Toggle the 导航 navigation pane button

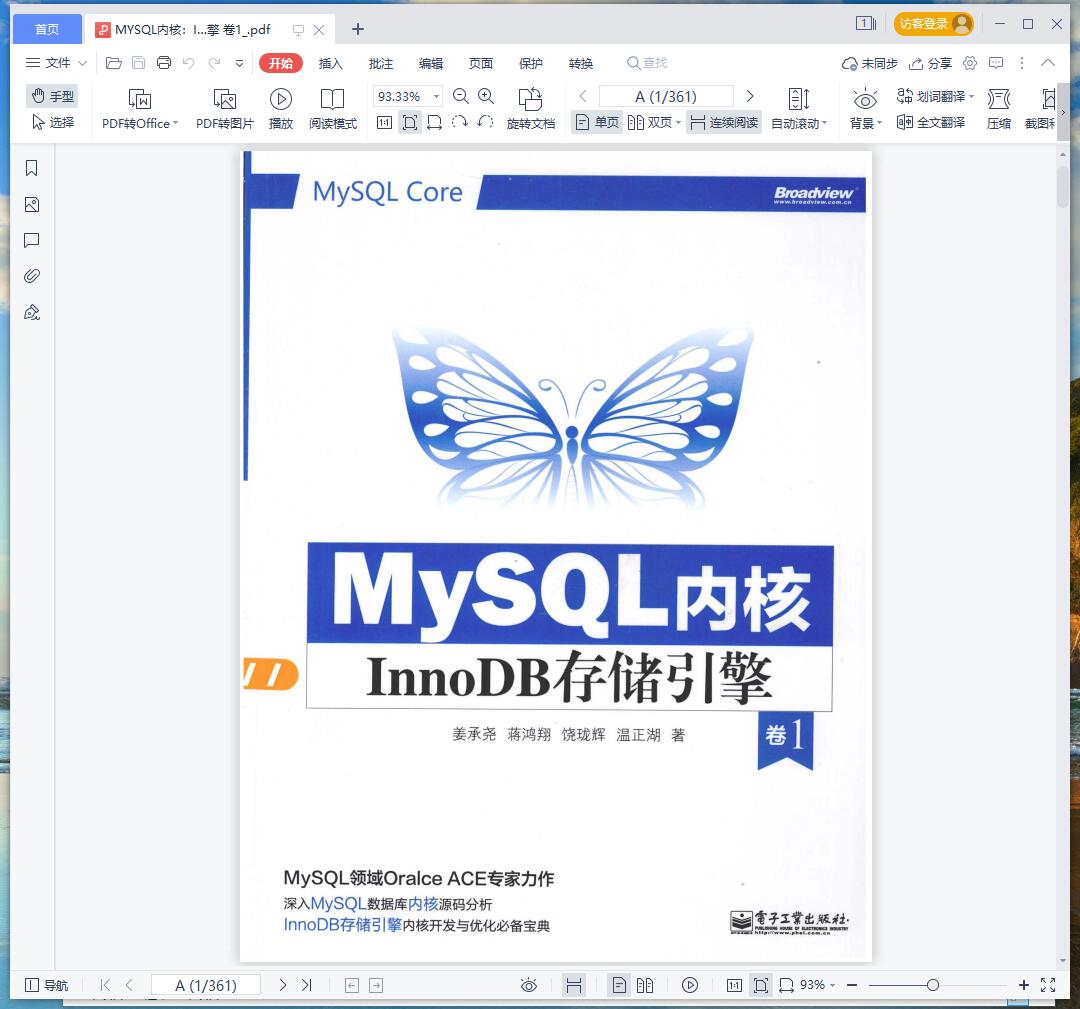47,986
